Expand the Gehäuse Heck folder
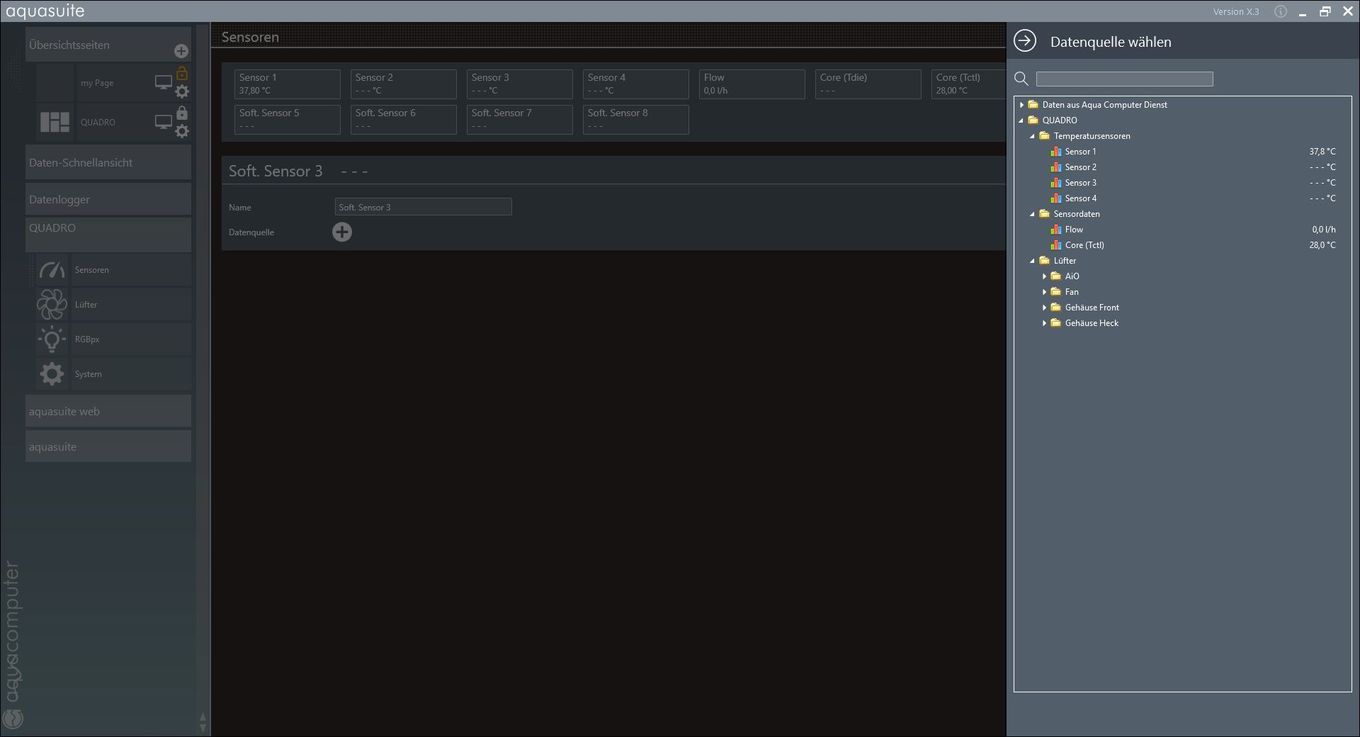The height and width of the screenshot is (737, 1360). (1044, 323)
